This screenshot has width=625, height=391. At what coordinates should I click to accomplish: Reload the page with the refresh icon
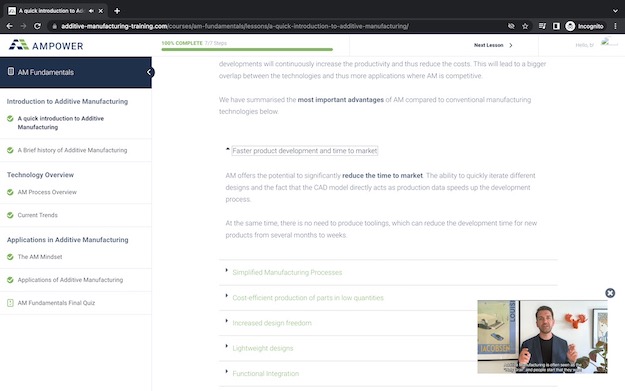pyautogui.click(x=37, y=26)
